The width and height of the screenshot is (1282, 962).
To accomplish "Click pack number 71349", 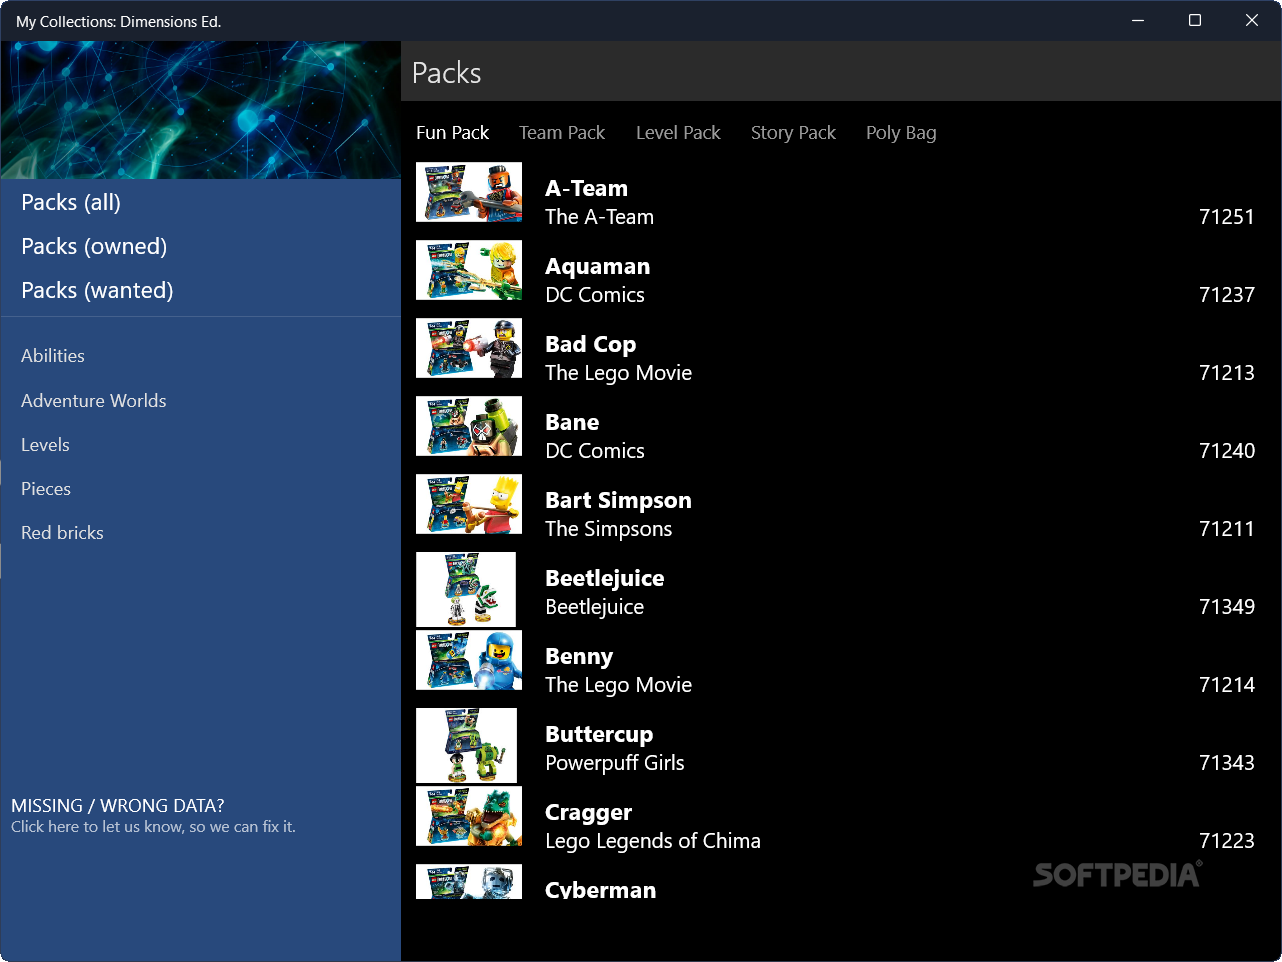I will tap(1226, 607).
